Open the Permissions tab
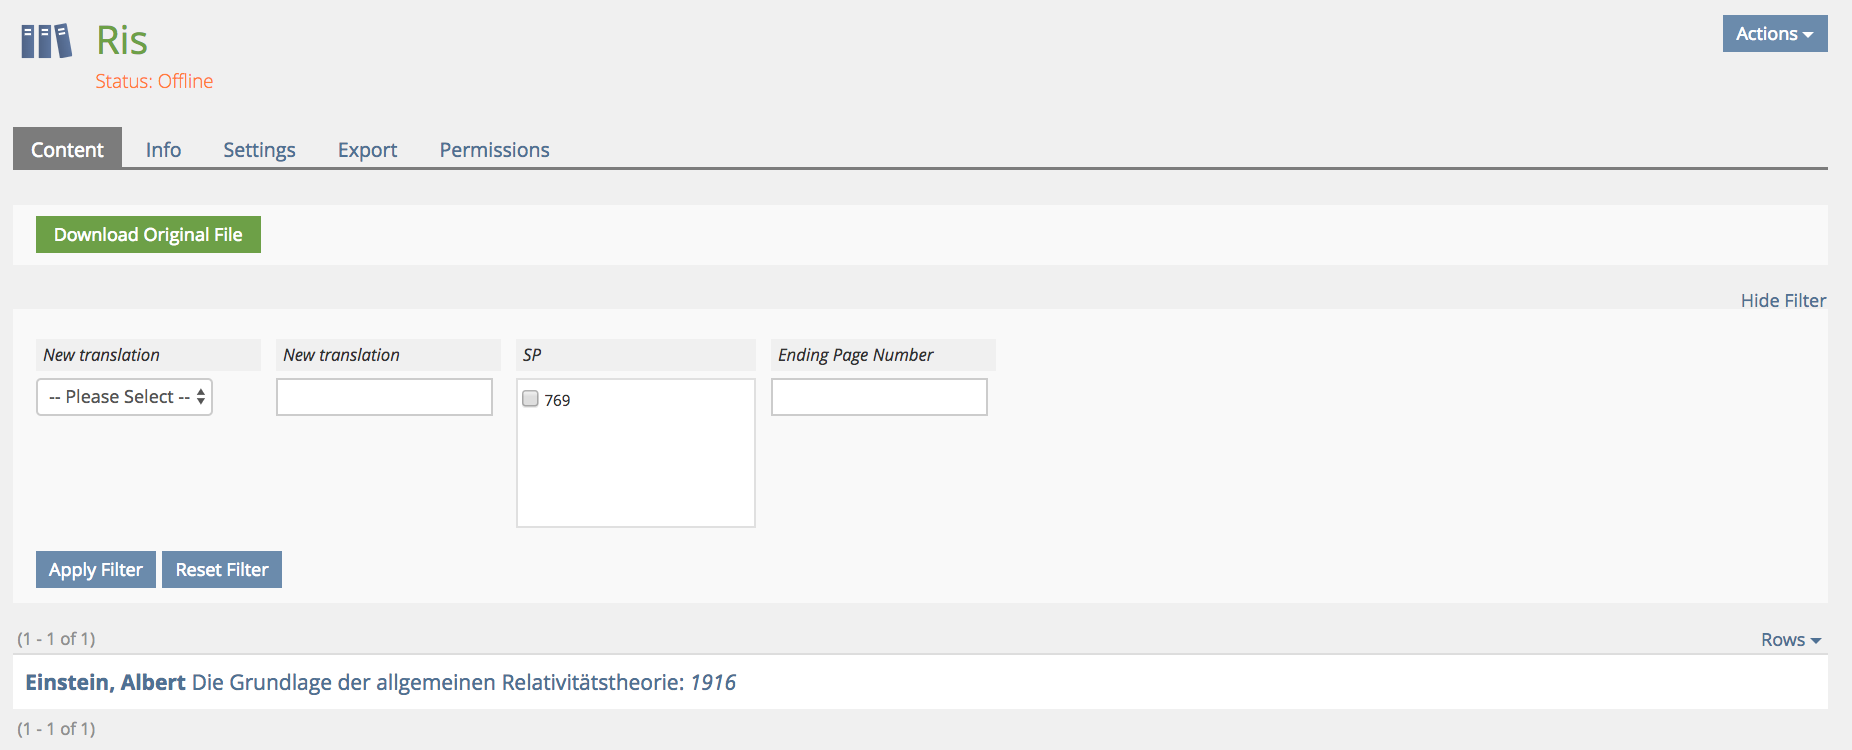Viewport: 1852px width, 750px height. click(x=494, y=150)
